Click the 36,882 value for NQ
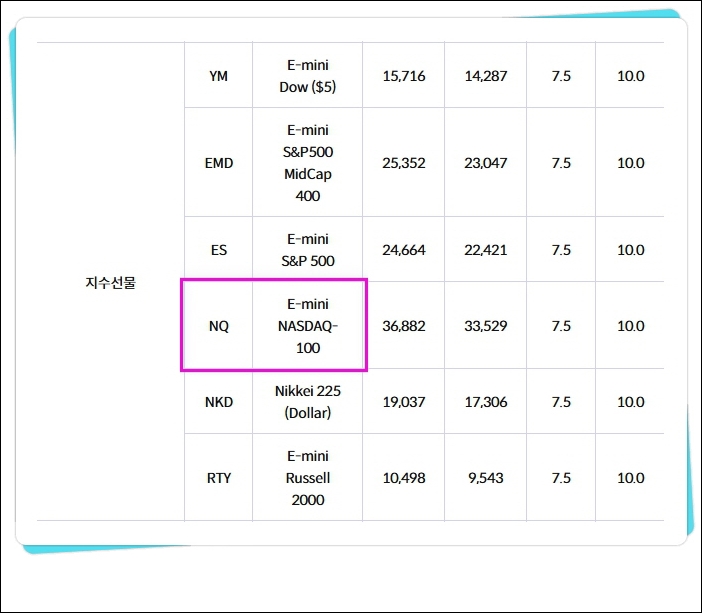The width and height of the screenshot is (702, 613). click(403, 326)
